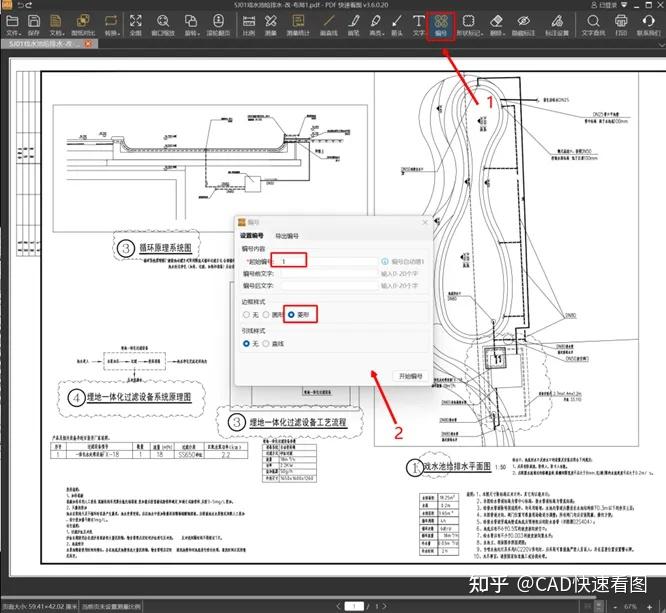Close the numbering dialog
This screenshot has width=666, height=613.
(x=425, y=222)
